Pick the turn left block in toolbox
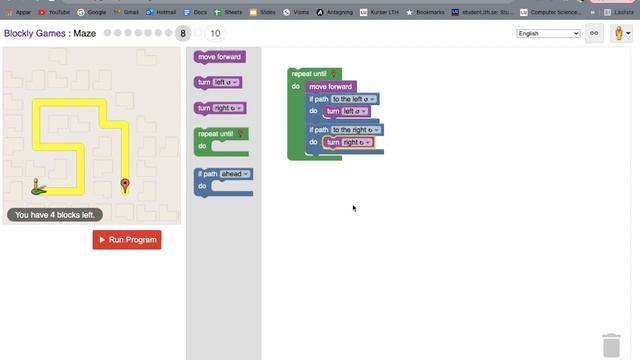Viewport: 640px width, 360px height. tap(204, 82)
